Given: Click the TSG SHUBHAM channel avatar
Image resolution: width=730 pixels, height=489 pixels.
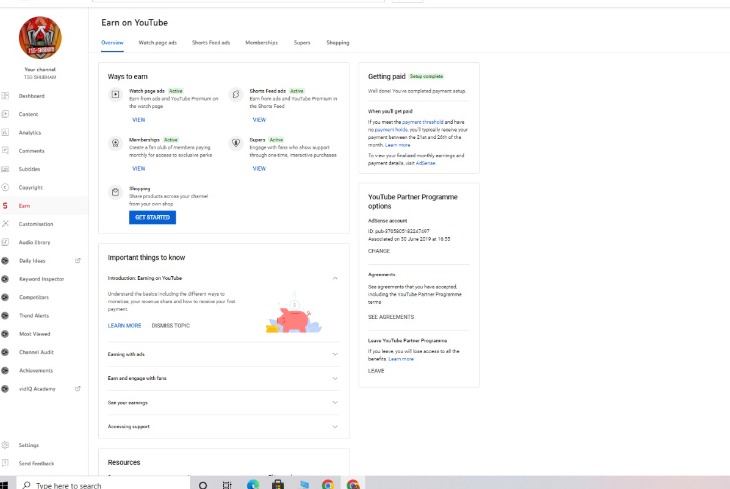Looking at the screenshot, I should point(40,38).
